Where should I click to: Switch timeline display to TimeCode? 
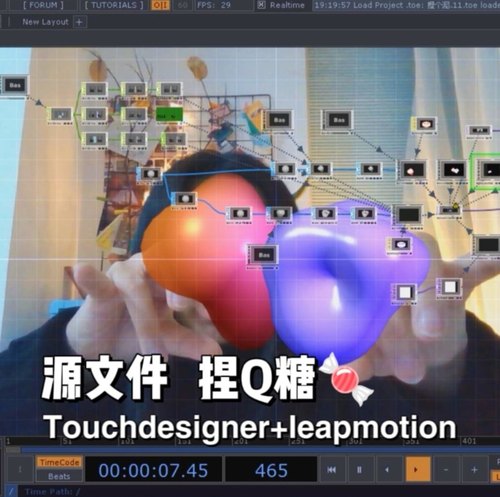coord(59,462)
